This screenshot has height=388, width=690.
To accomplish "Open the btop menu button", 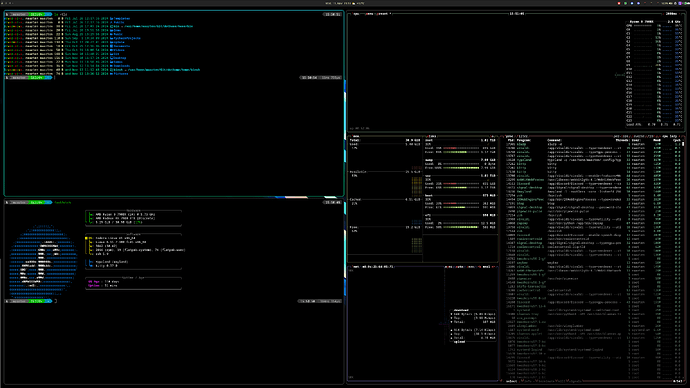I will [369, 14].
